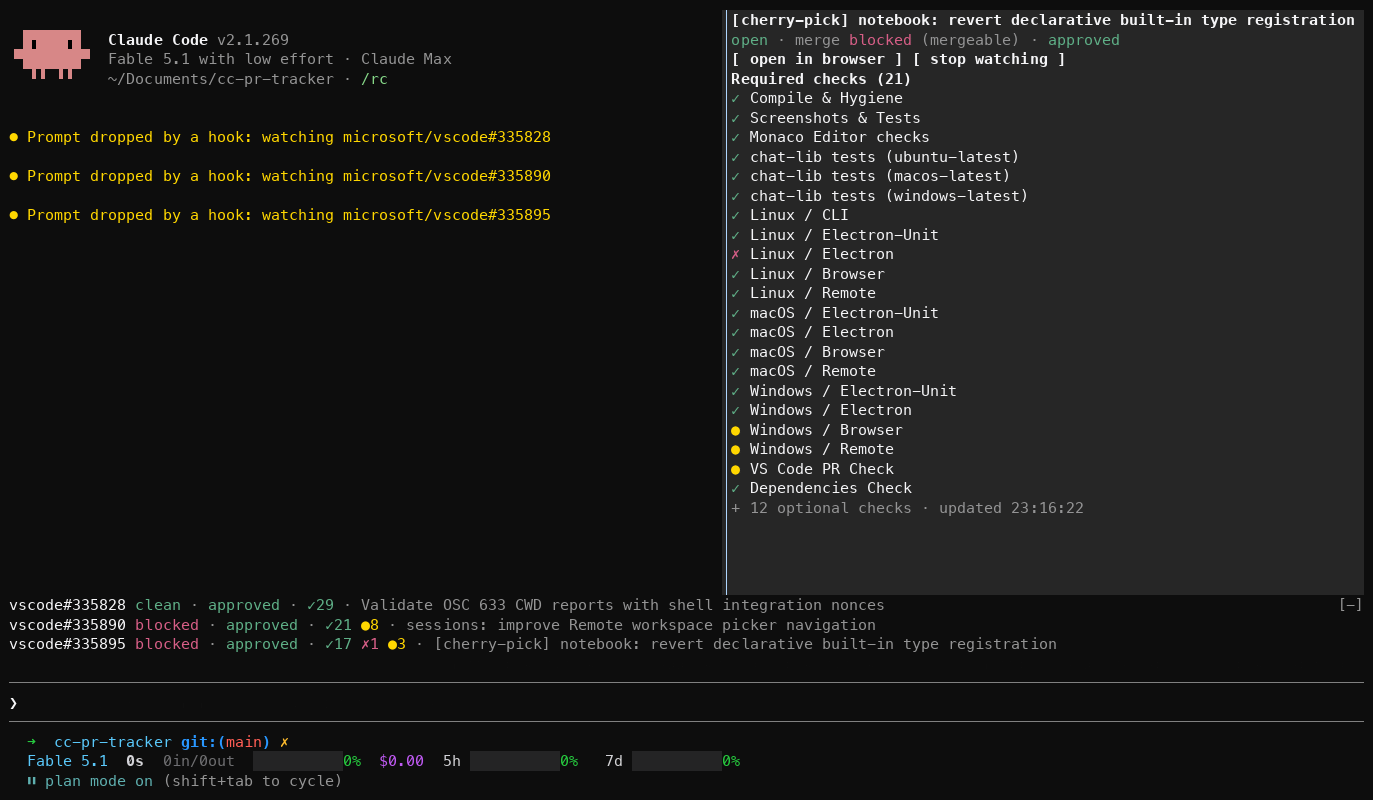Click the pause icon beside plan mode on
1373x800 pixels.
[x=32, y=781]
